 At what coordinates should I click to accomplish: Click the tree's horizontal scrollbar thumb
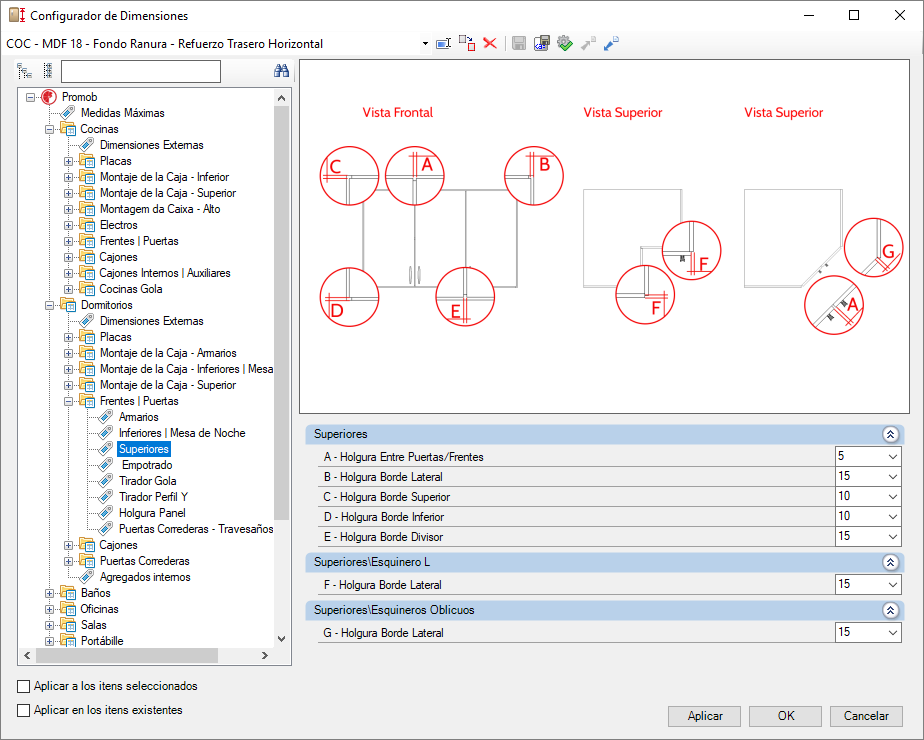tap(127, 655)
